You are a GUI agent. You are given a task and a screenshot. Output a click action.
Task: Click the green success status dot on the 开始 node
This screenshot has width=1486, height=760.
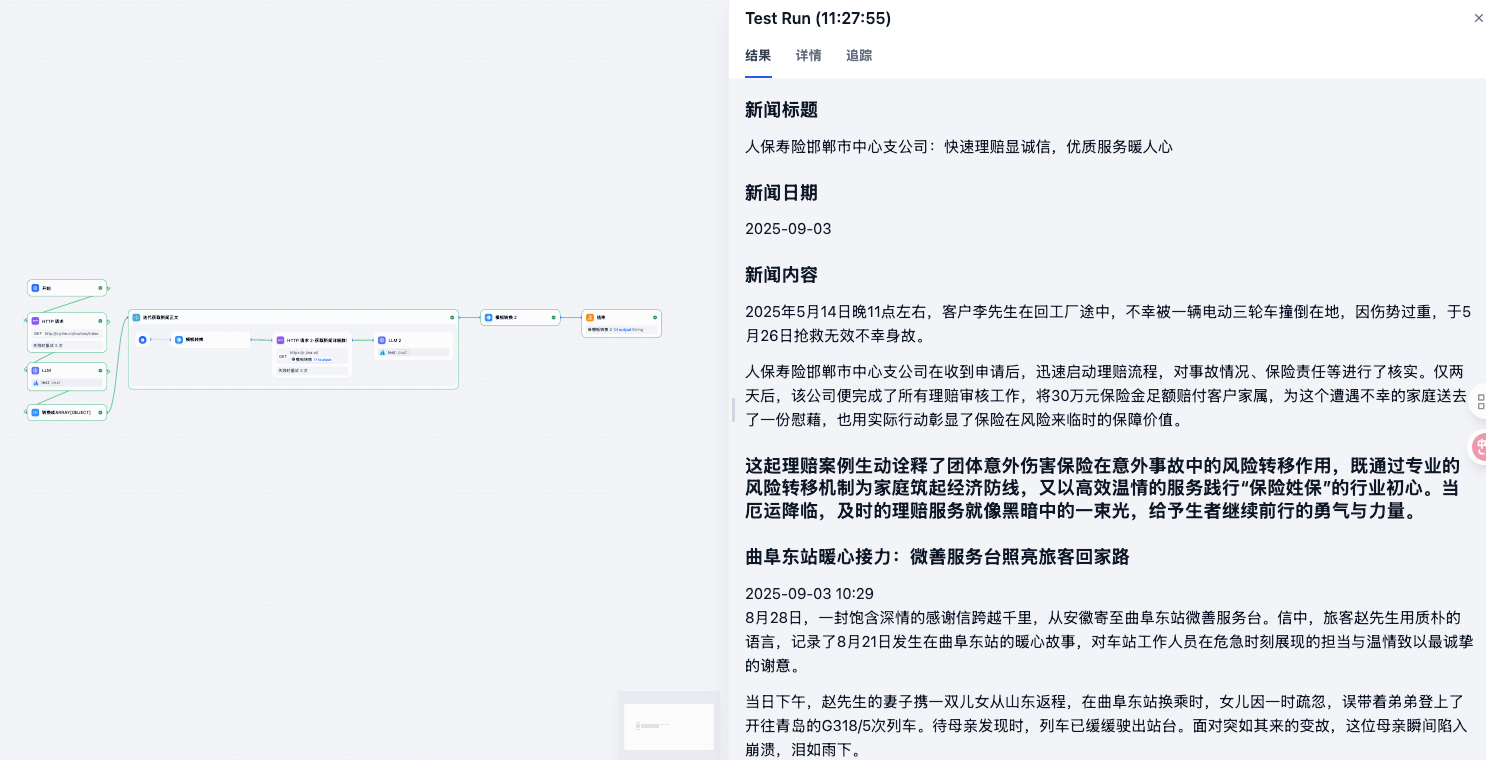[x=100, y=288]
